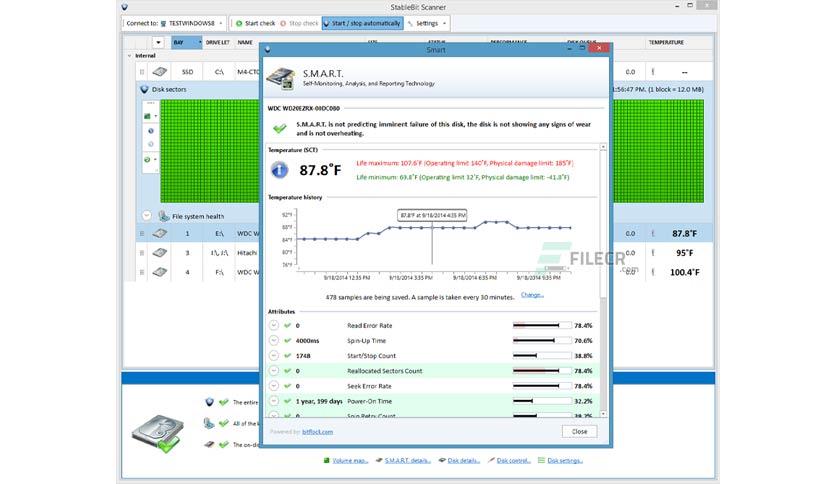Open the Disk settings... link
This screenshot has height=484, width=836.
coord(565,461)
